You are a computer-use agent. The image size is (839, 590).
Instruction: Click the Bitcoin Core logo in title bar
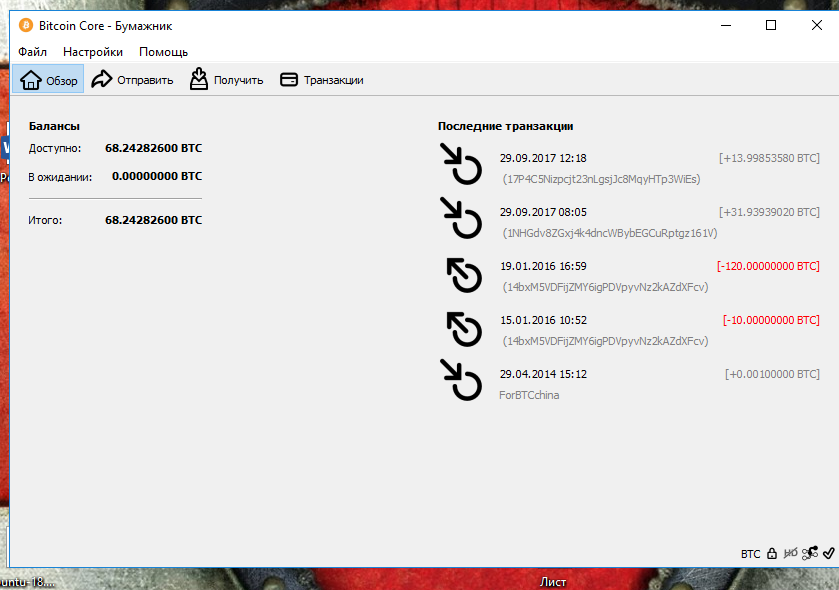[25, 25]
